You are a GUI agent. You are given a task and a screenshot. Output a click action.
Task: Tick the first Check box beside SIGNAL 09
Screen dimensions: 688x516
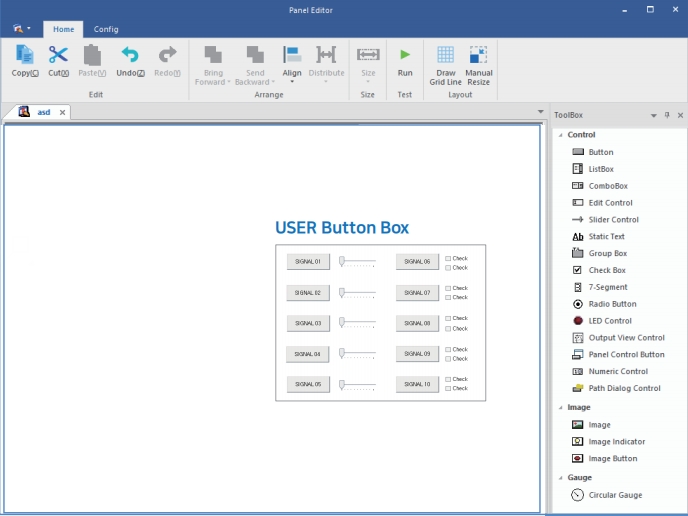[x=448, y=350]
